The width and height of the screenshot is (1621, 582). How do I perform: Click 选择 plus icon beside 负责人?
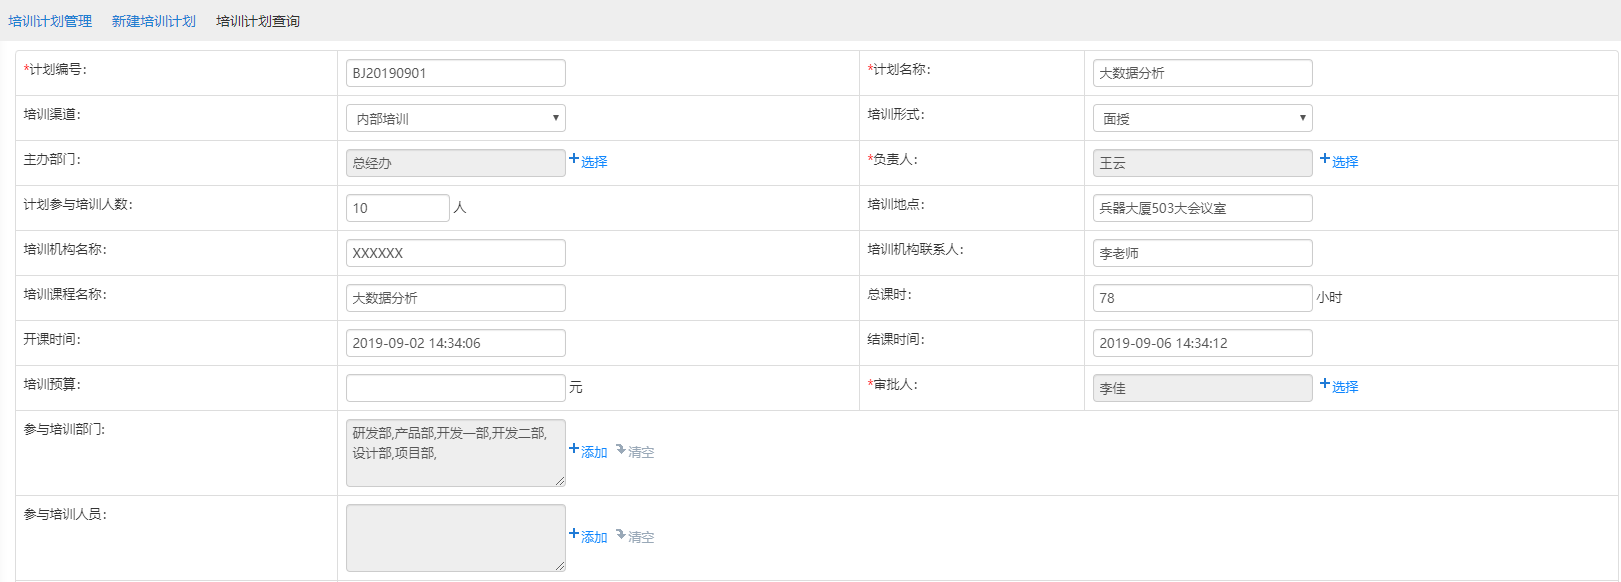(1325, 159)
